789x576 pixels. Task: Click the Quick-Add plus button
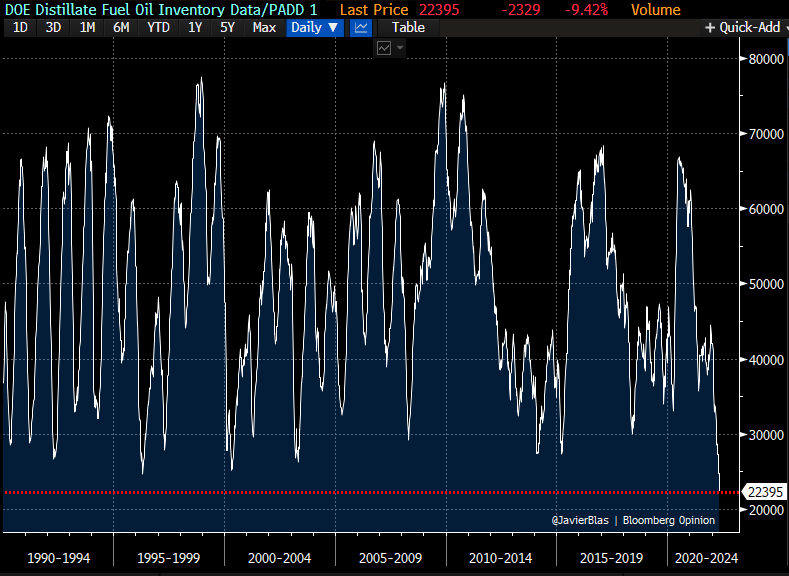coord(710,27)
